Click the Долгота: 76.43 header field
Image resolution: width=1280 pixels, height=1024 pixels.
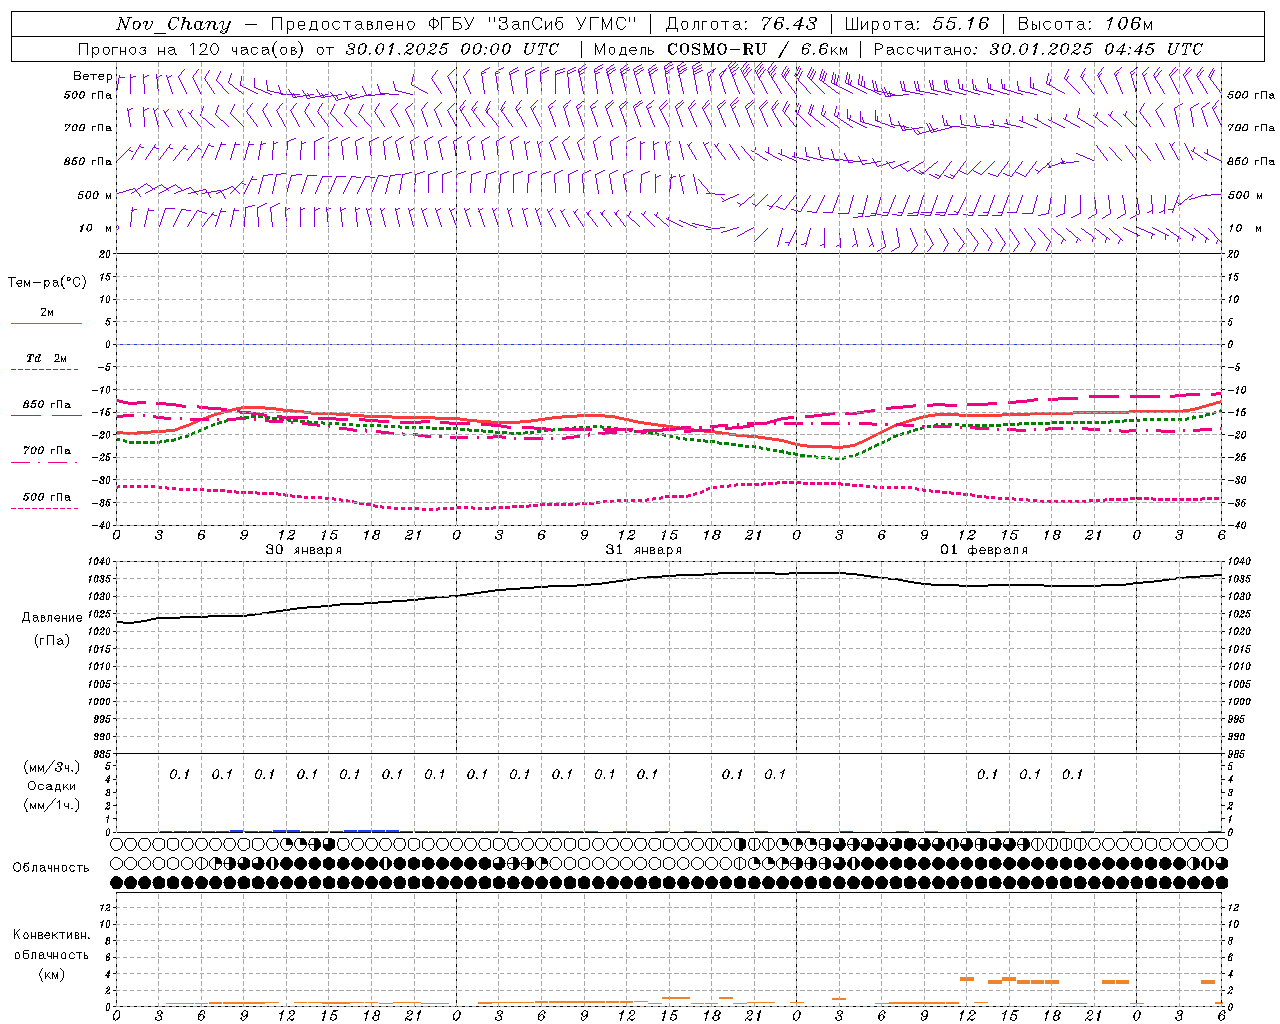click(741, 24)
